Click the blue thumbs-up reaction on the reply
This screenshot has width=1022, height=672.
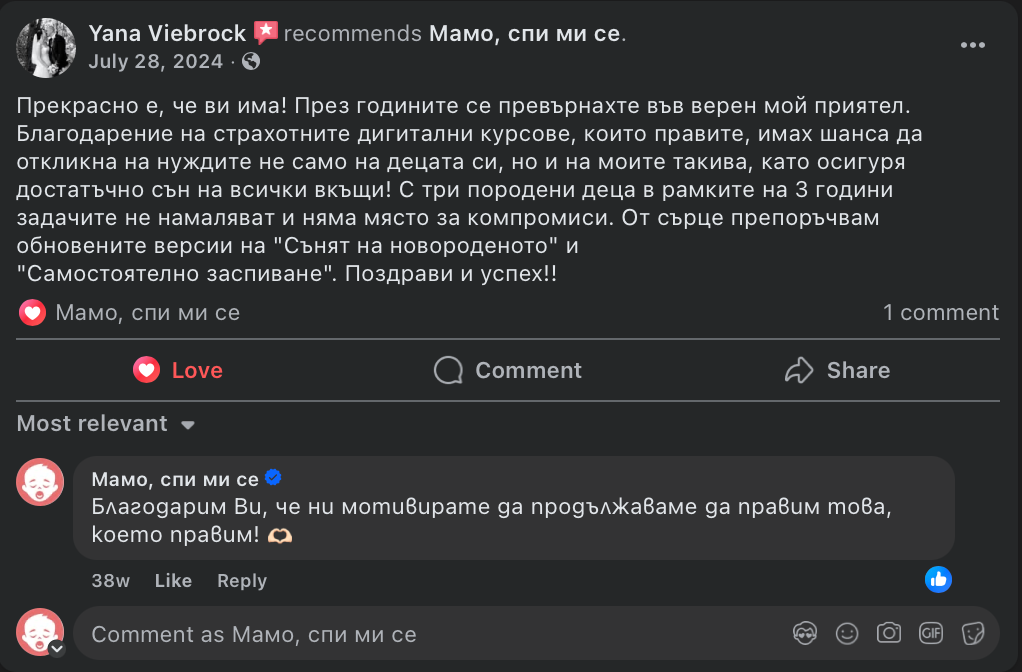tap(938, 579)
